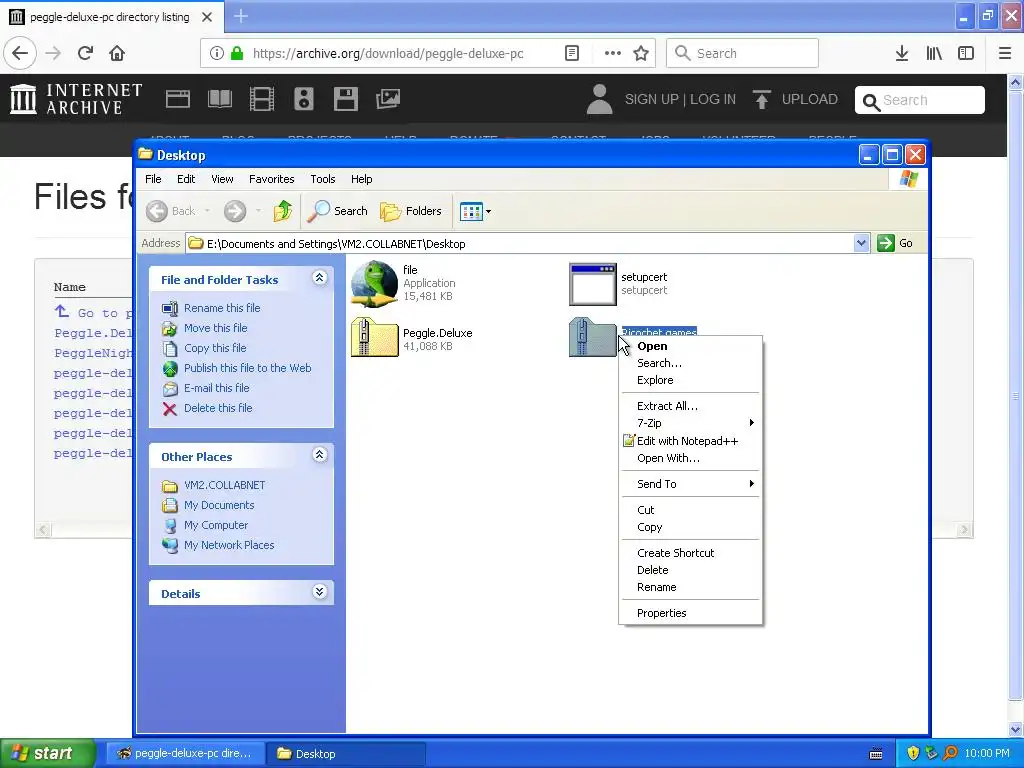
Task: Open the Explorer Tools menu
Action: [x=323, y=179]
